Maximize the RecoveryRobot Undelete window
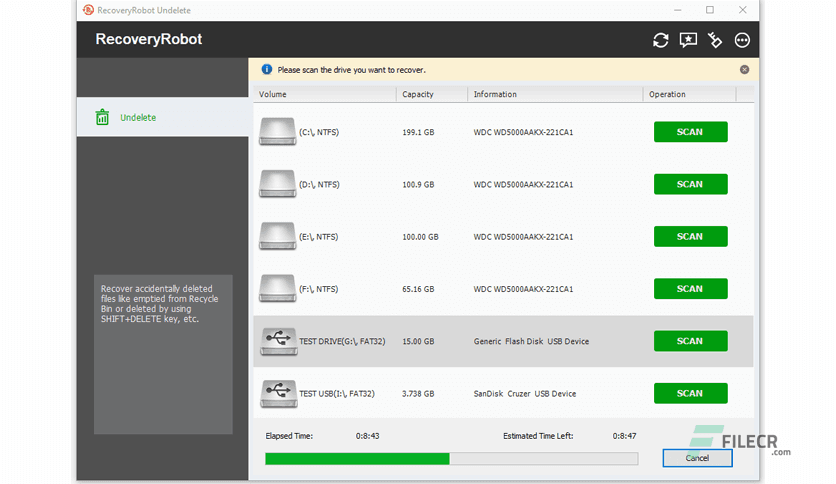This screenshot has height=484, width=836. click(x=710, y=10)
